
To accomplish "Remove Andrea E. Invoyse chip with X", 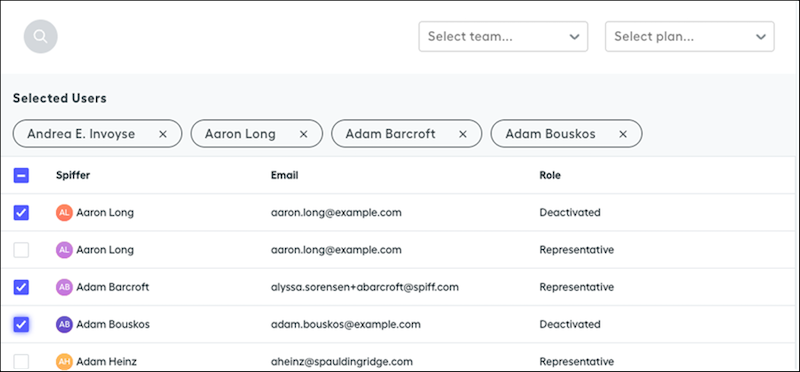I will pos(163,134).
